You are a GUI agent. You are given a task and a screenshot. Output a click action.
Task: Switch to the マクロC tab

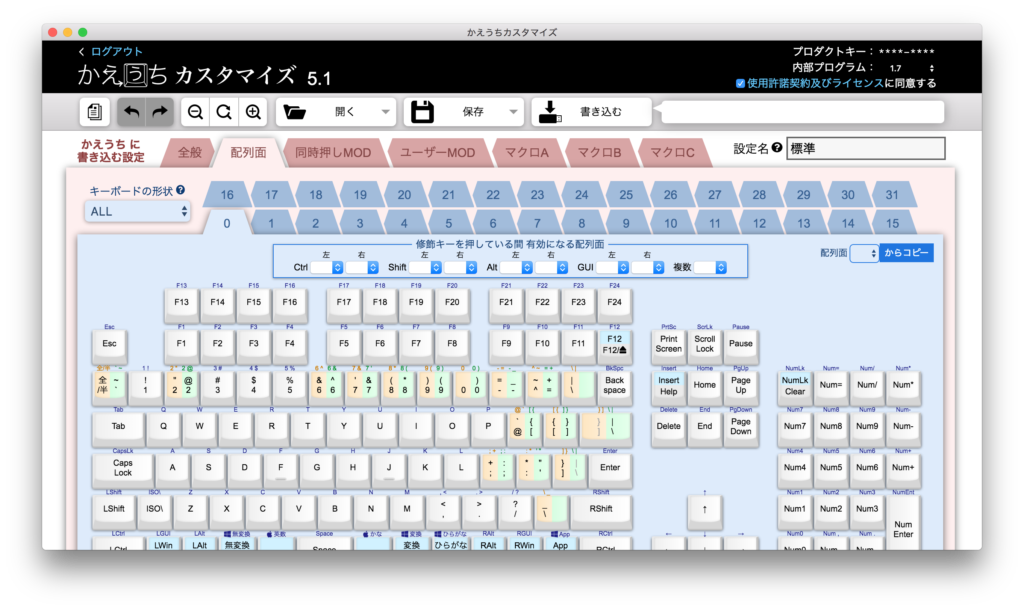click(x=672, y=152)
